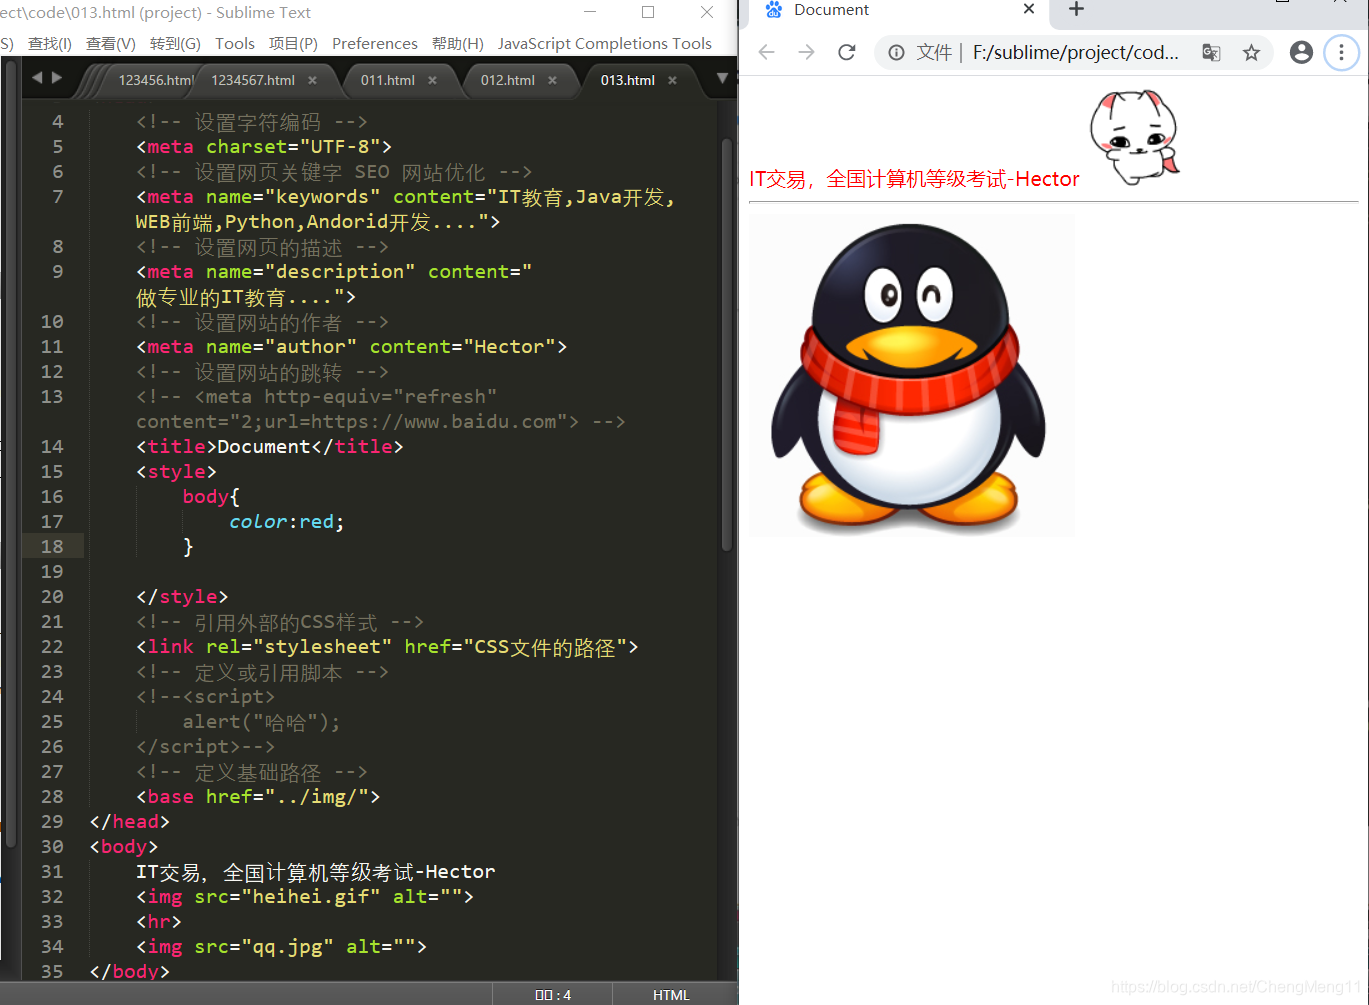Click the next tab arrow in Sublime
This screenshot has width=1369, height=1005.
(57, 77)
